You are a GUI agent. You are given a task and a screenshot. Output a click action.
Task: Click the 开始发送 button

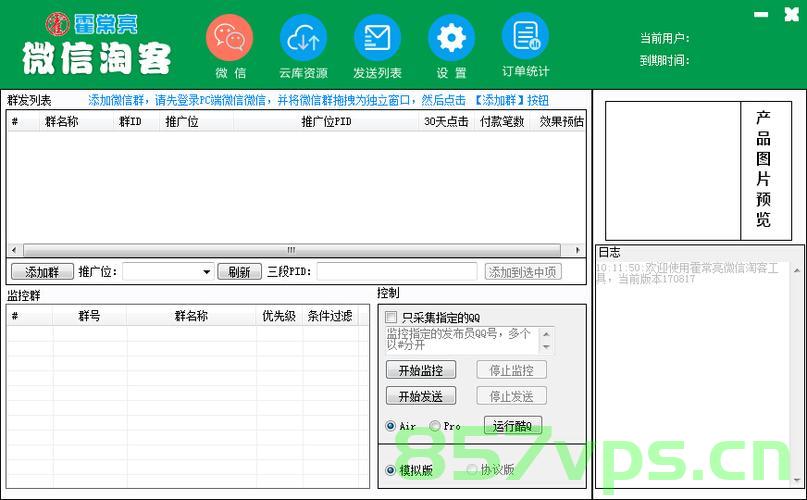[x=421, y=396]
